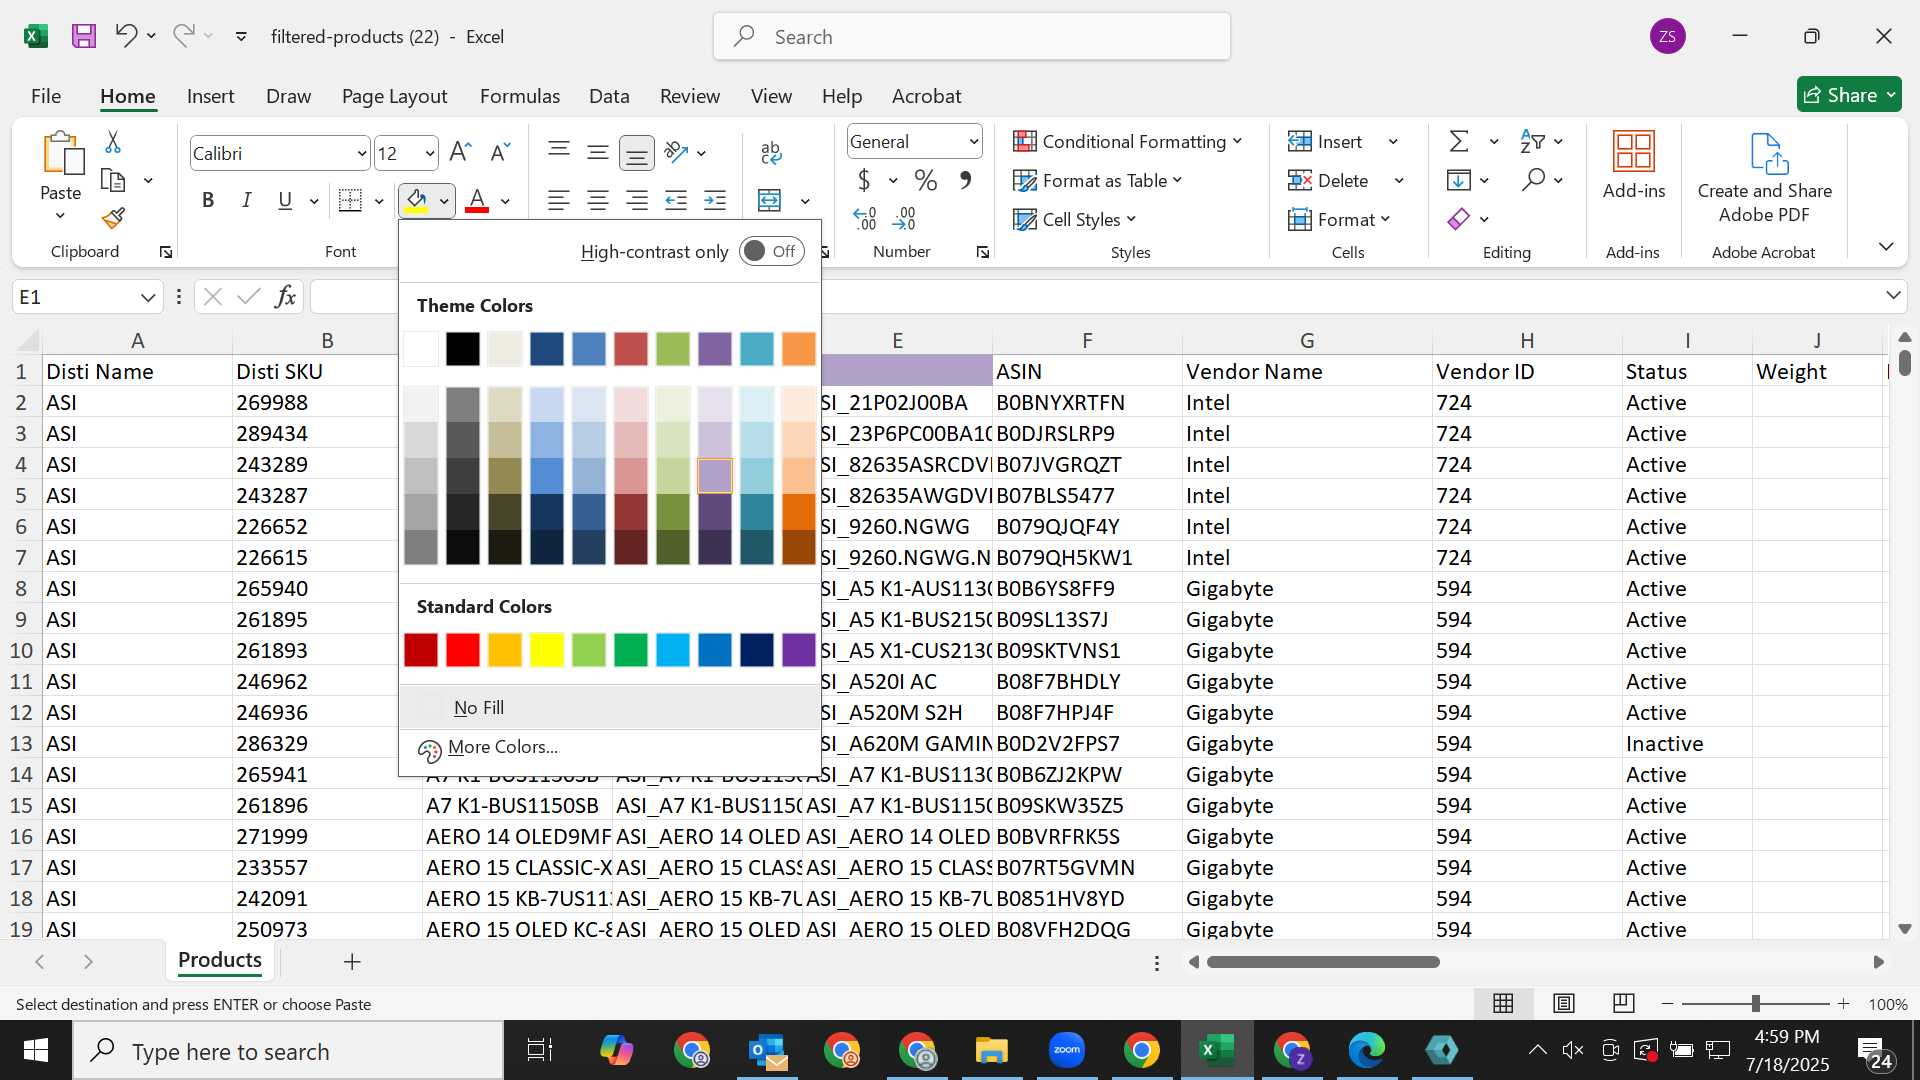Screen dimensions: 1920x1080
Task: Switch to the Insert ribbon tab
Action: coord(210,96)
